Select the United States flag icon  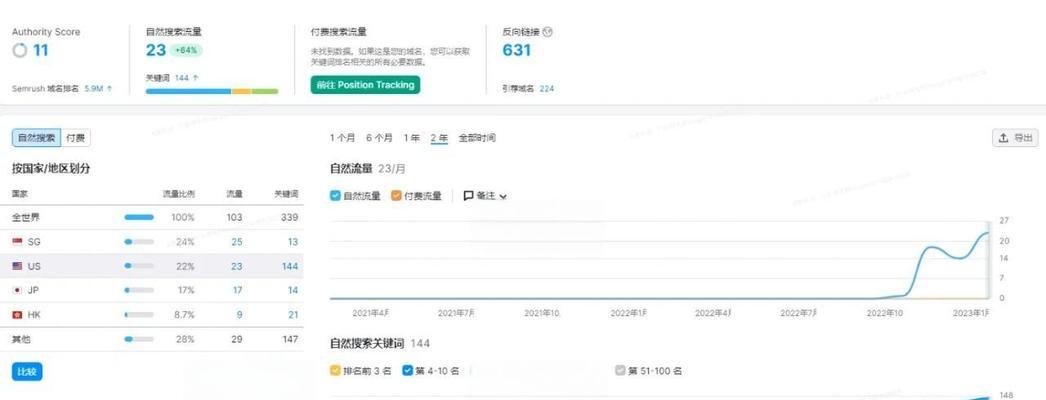[17, 266]
